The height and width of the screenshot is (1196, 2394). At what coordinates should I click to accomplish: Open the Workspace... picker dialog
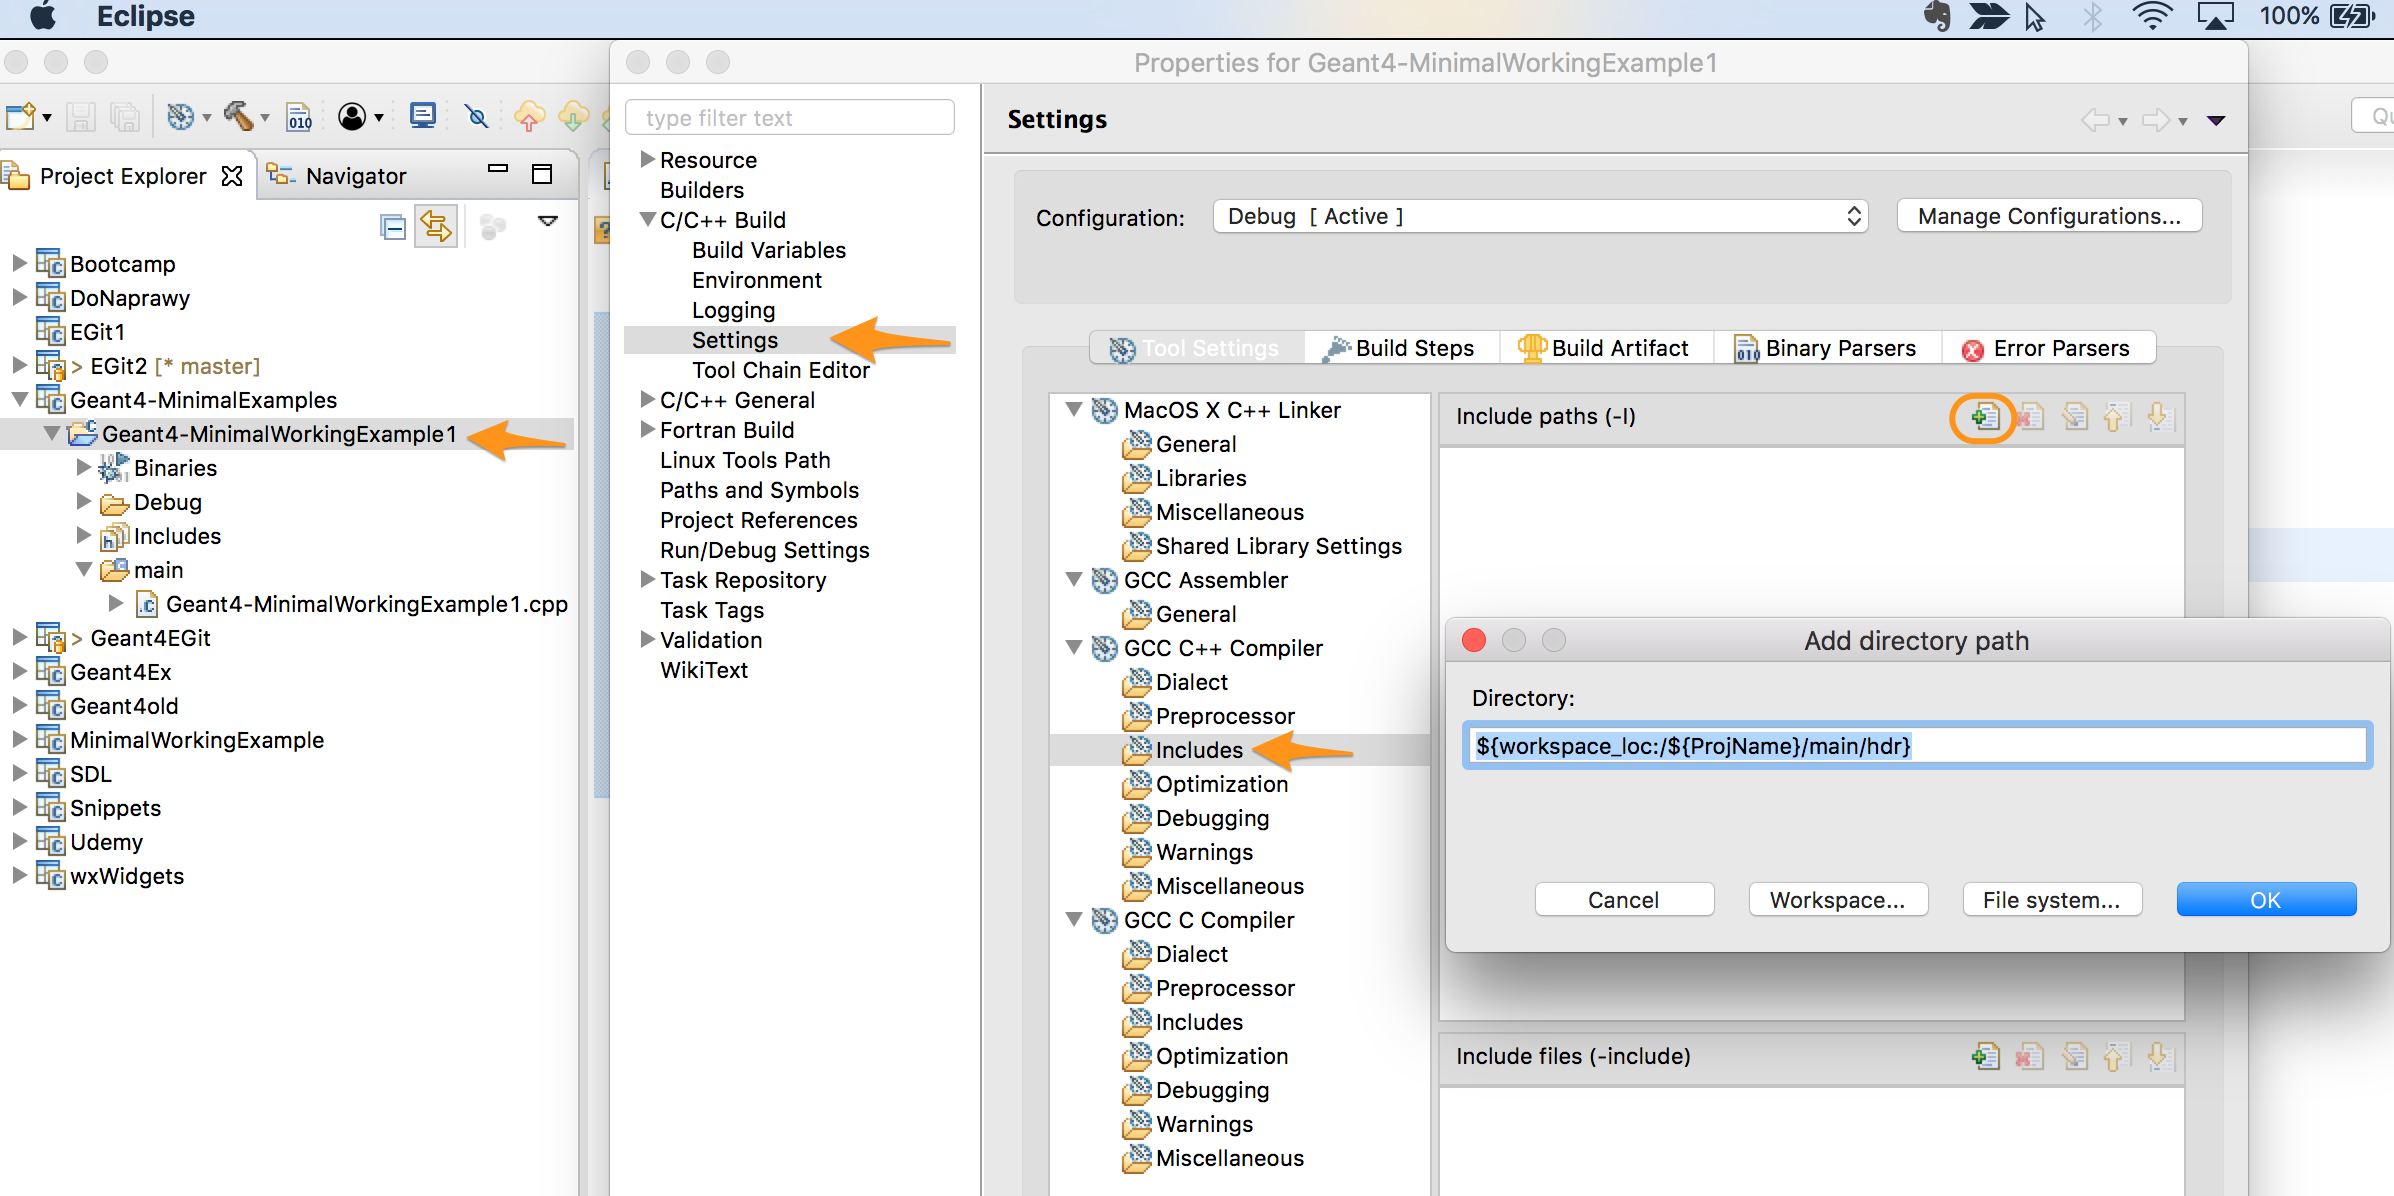pos(1838,899)
